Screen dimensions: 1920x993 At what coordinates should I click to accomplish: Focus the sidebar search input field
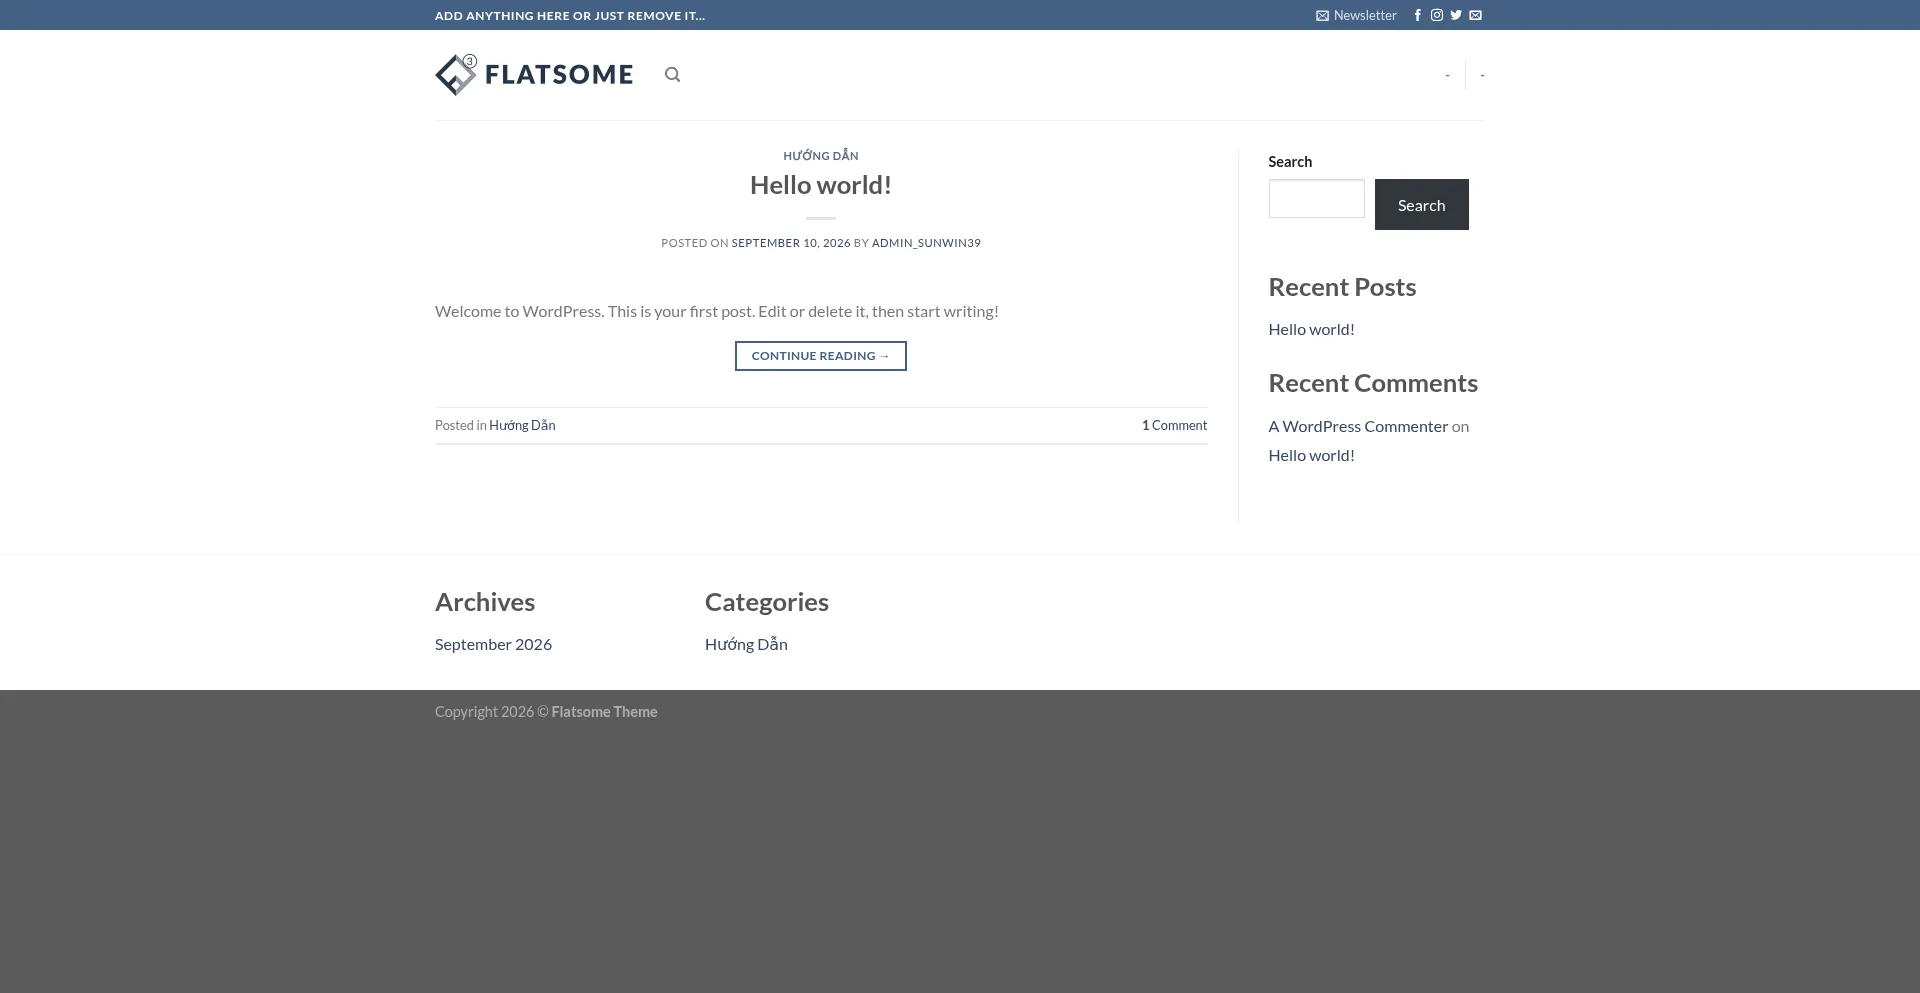[x=1316, y=198]
